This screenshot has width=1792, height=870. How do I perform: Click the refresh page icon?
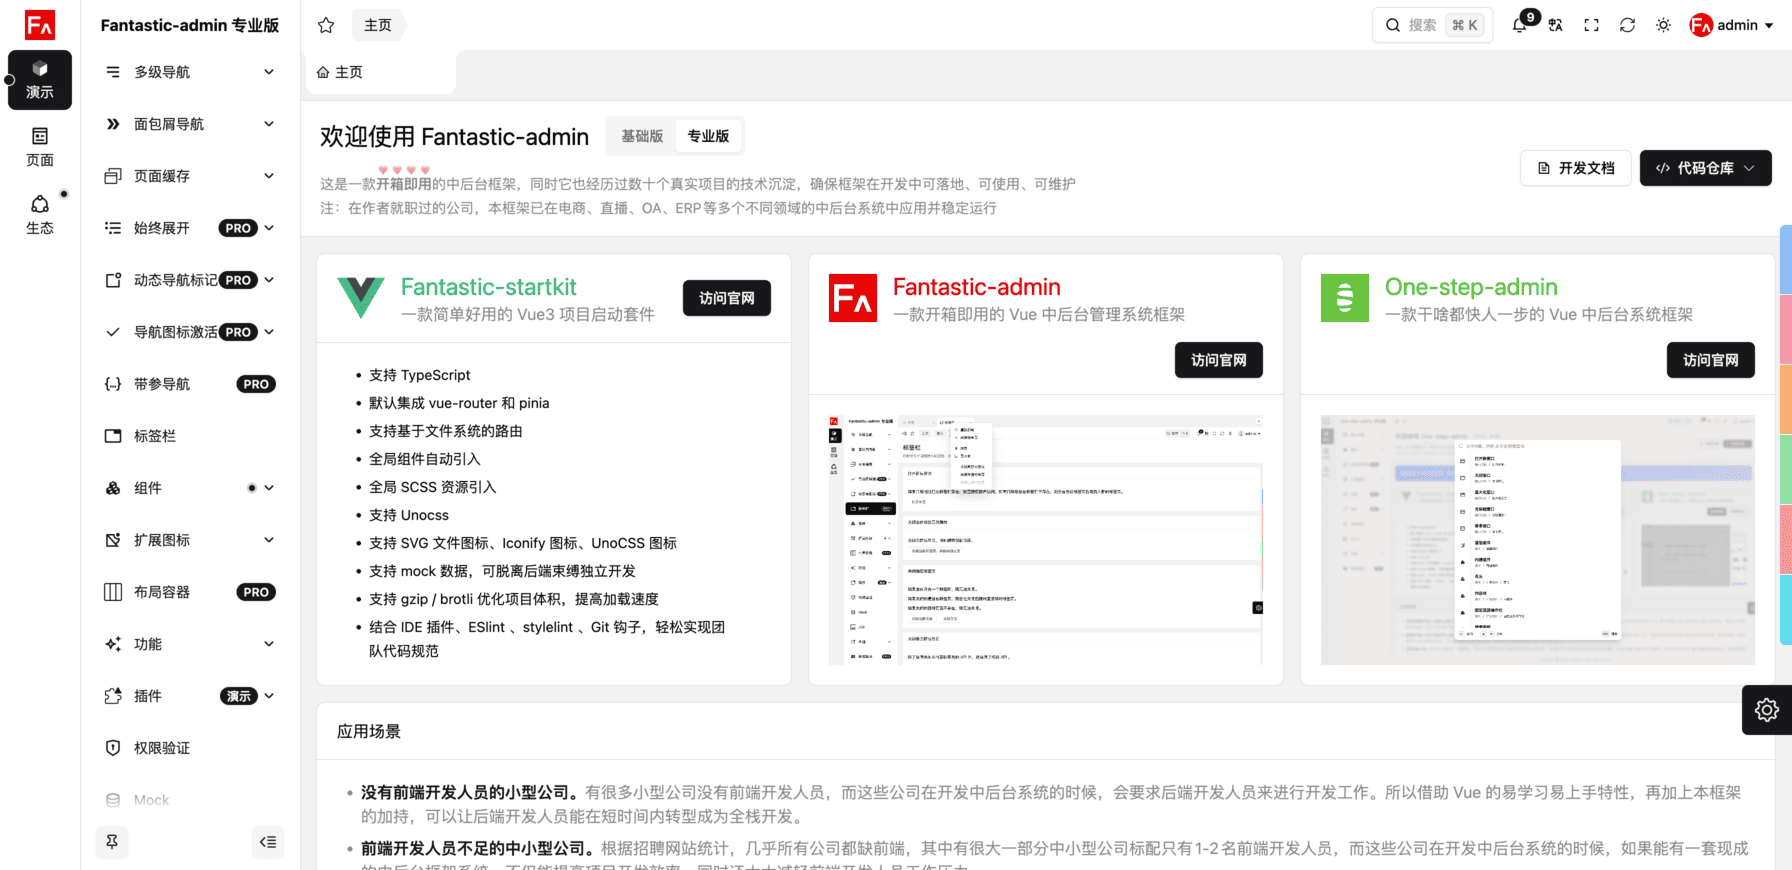point(1628,25)
